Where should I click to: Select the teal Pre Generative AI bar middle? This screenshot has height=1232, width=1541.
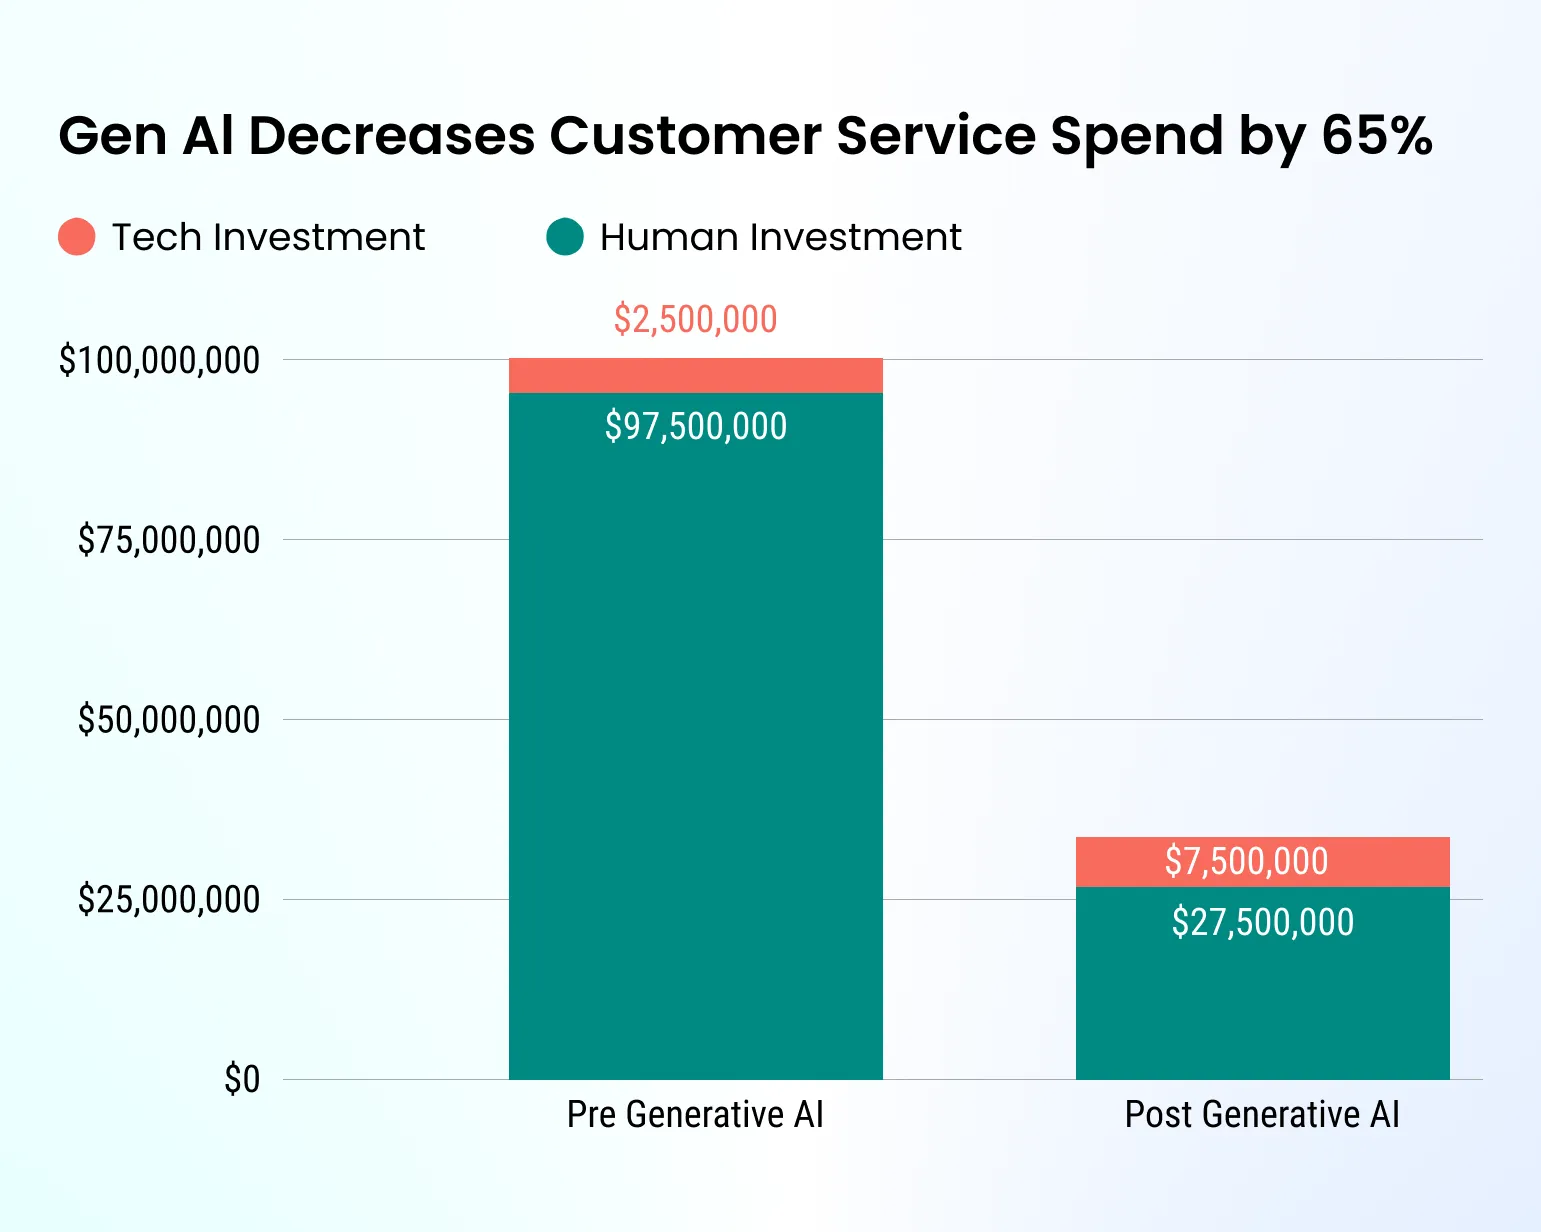(695, 735)
